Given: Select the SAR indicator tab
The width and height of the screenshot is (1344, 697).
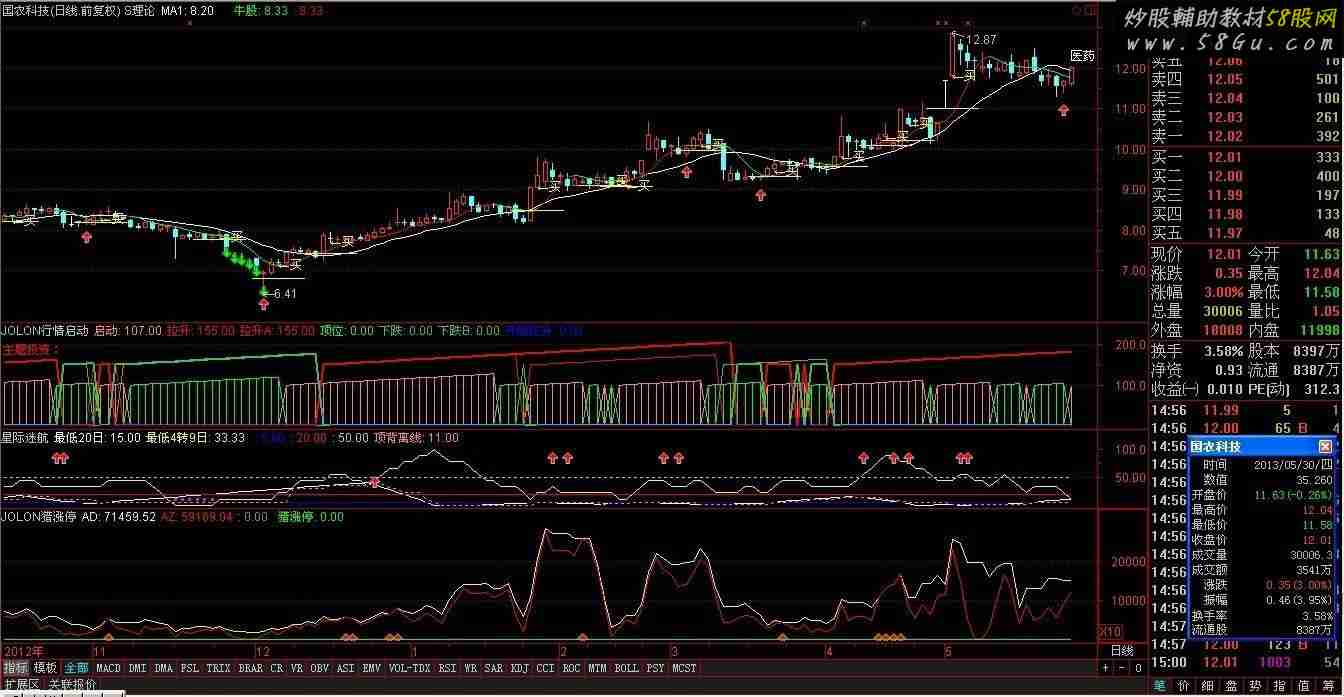Looking at the screenshot, I should click(494, 668).
